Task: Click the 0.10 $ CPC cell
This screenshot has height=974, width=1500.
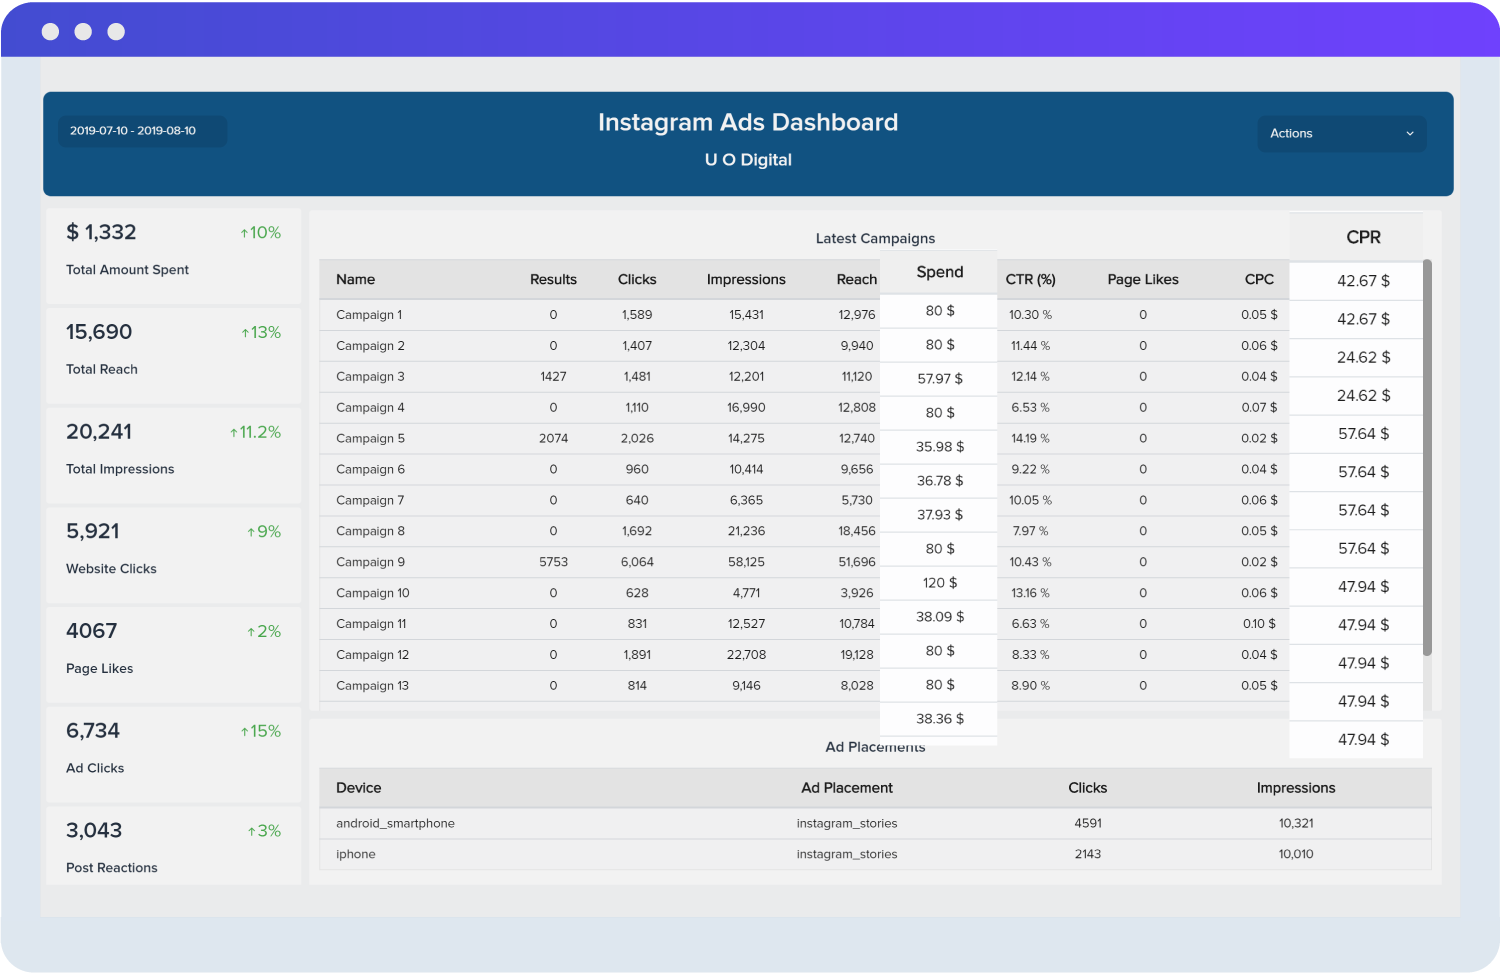Action: pos(1259,625)
